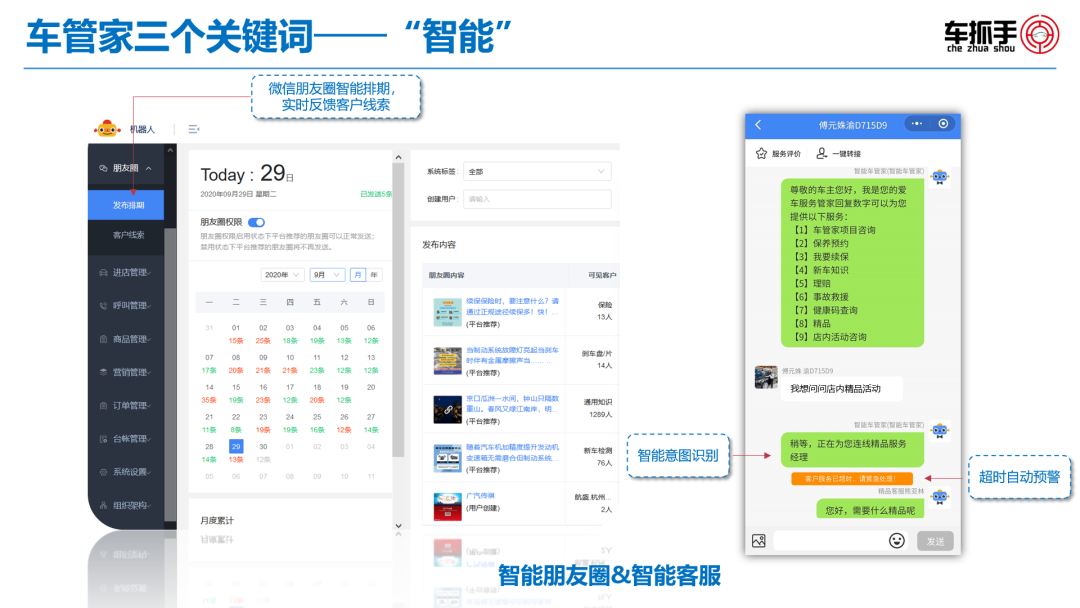Screen dimensions: 1080x608
Task: Click the 系统设置 gear icon
Action: click(103, 472)
